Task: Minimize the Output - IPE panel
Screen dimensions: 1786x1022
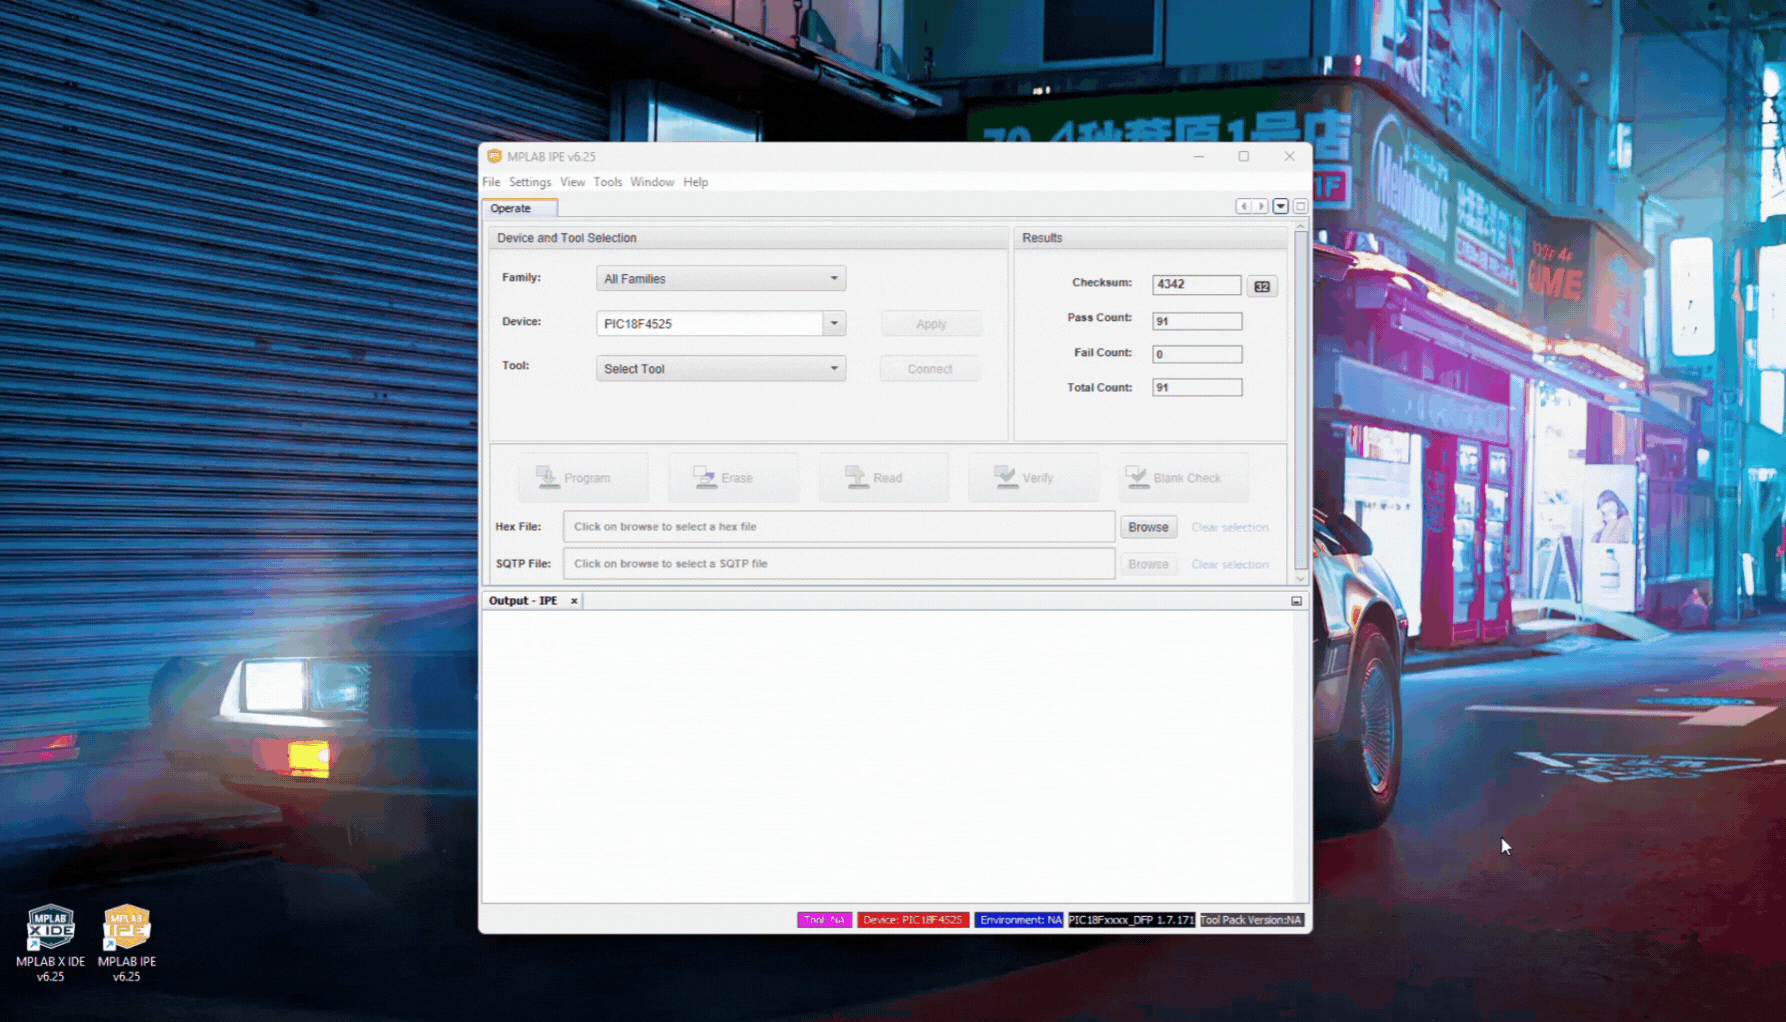Action: tap(1296, 601)
